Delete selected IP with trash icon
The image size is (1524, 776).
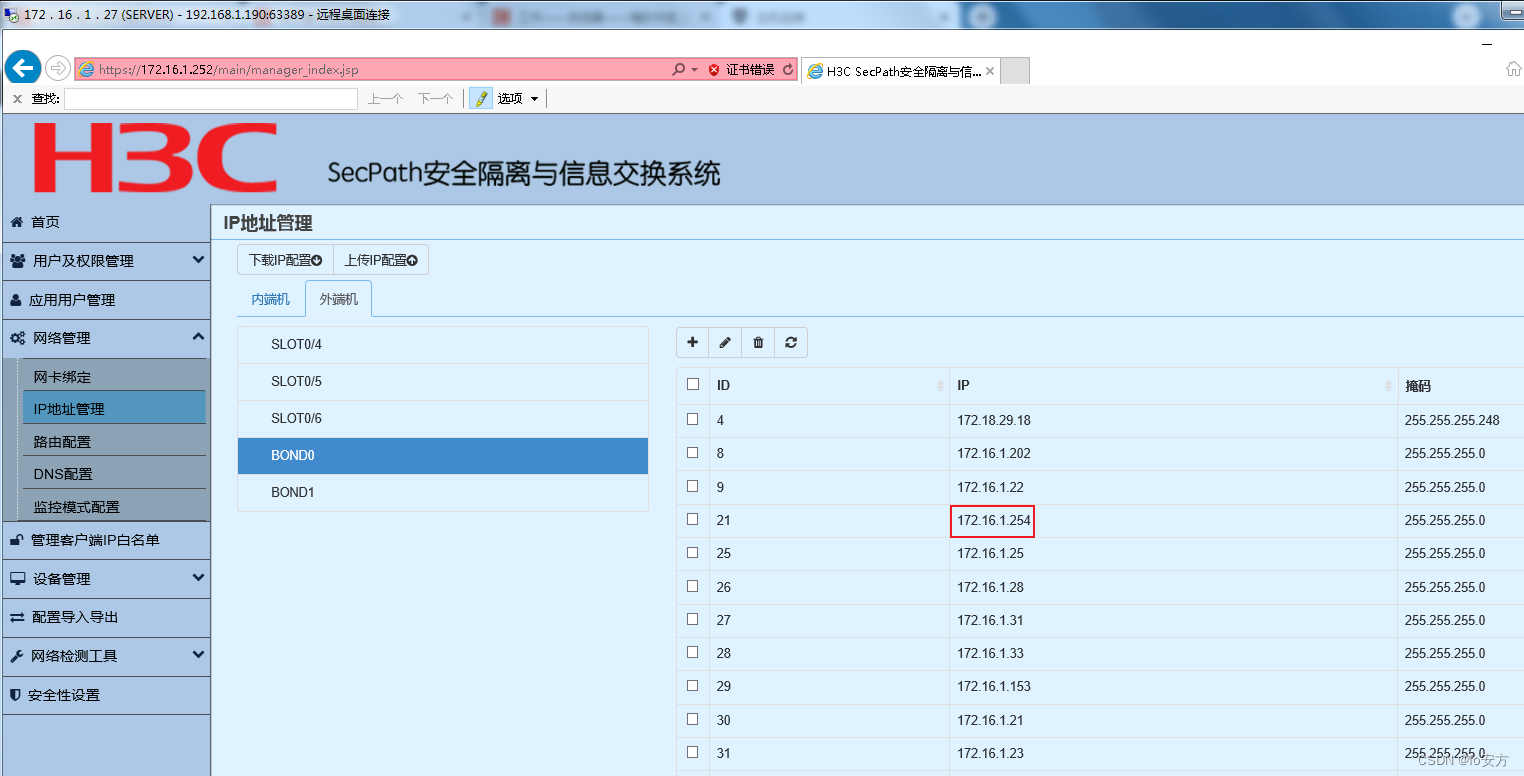click(x=758, y=342)
